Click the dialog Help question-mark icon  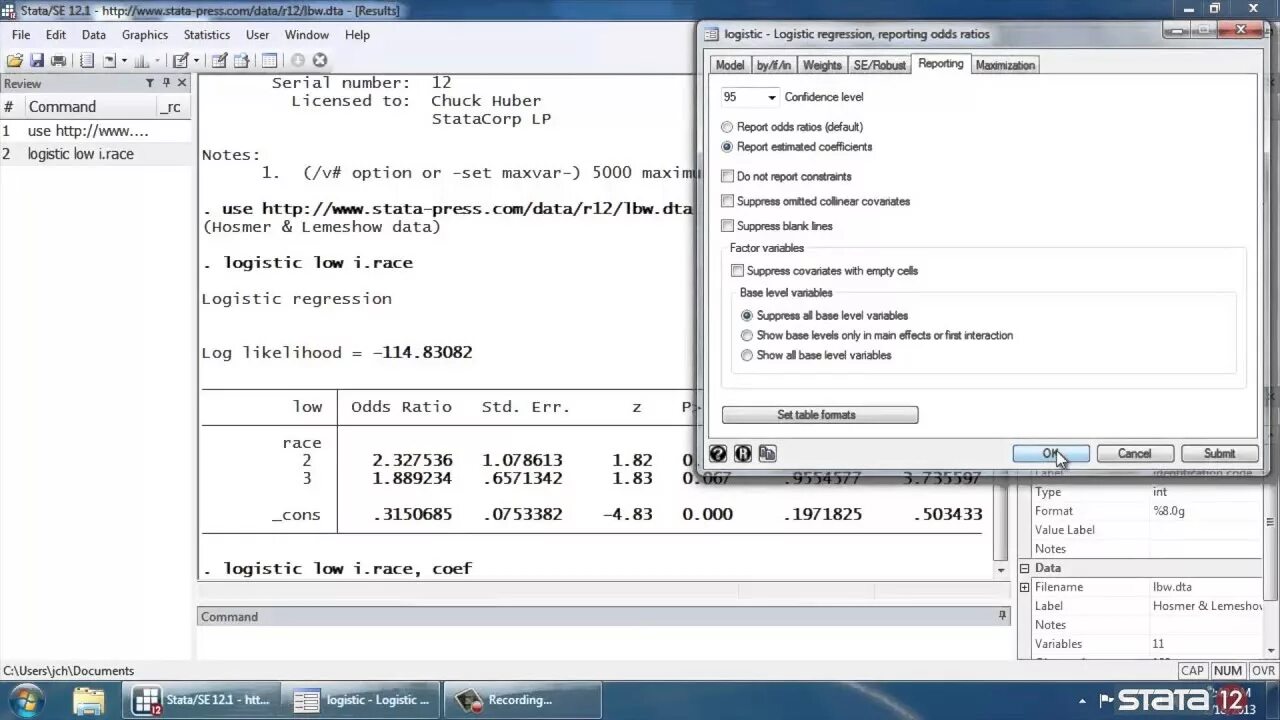(x=718, y=453)
